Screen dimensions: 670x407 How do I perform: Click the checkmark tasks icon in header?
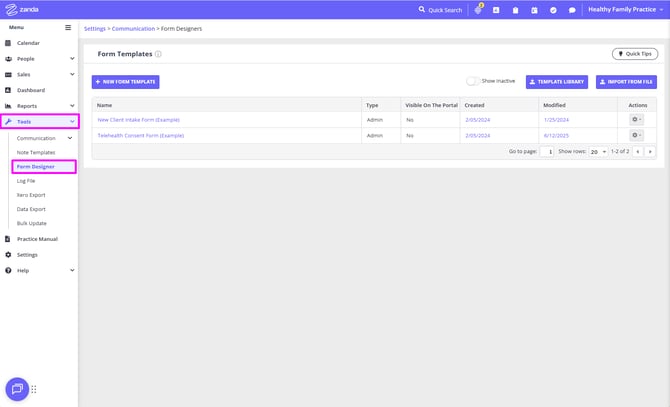click(553, 10)
